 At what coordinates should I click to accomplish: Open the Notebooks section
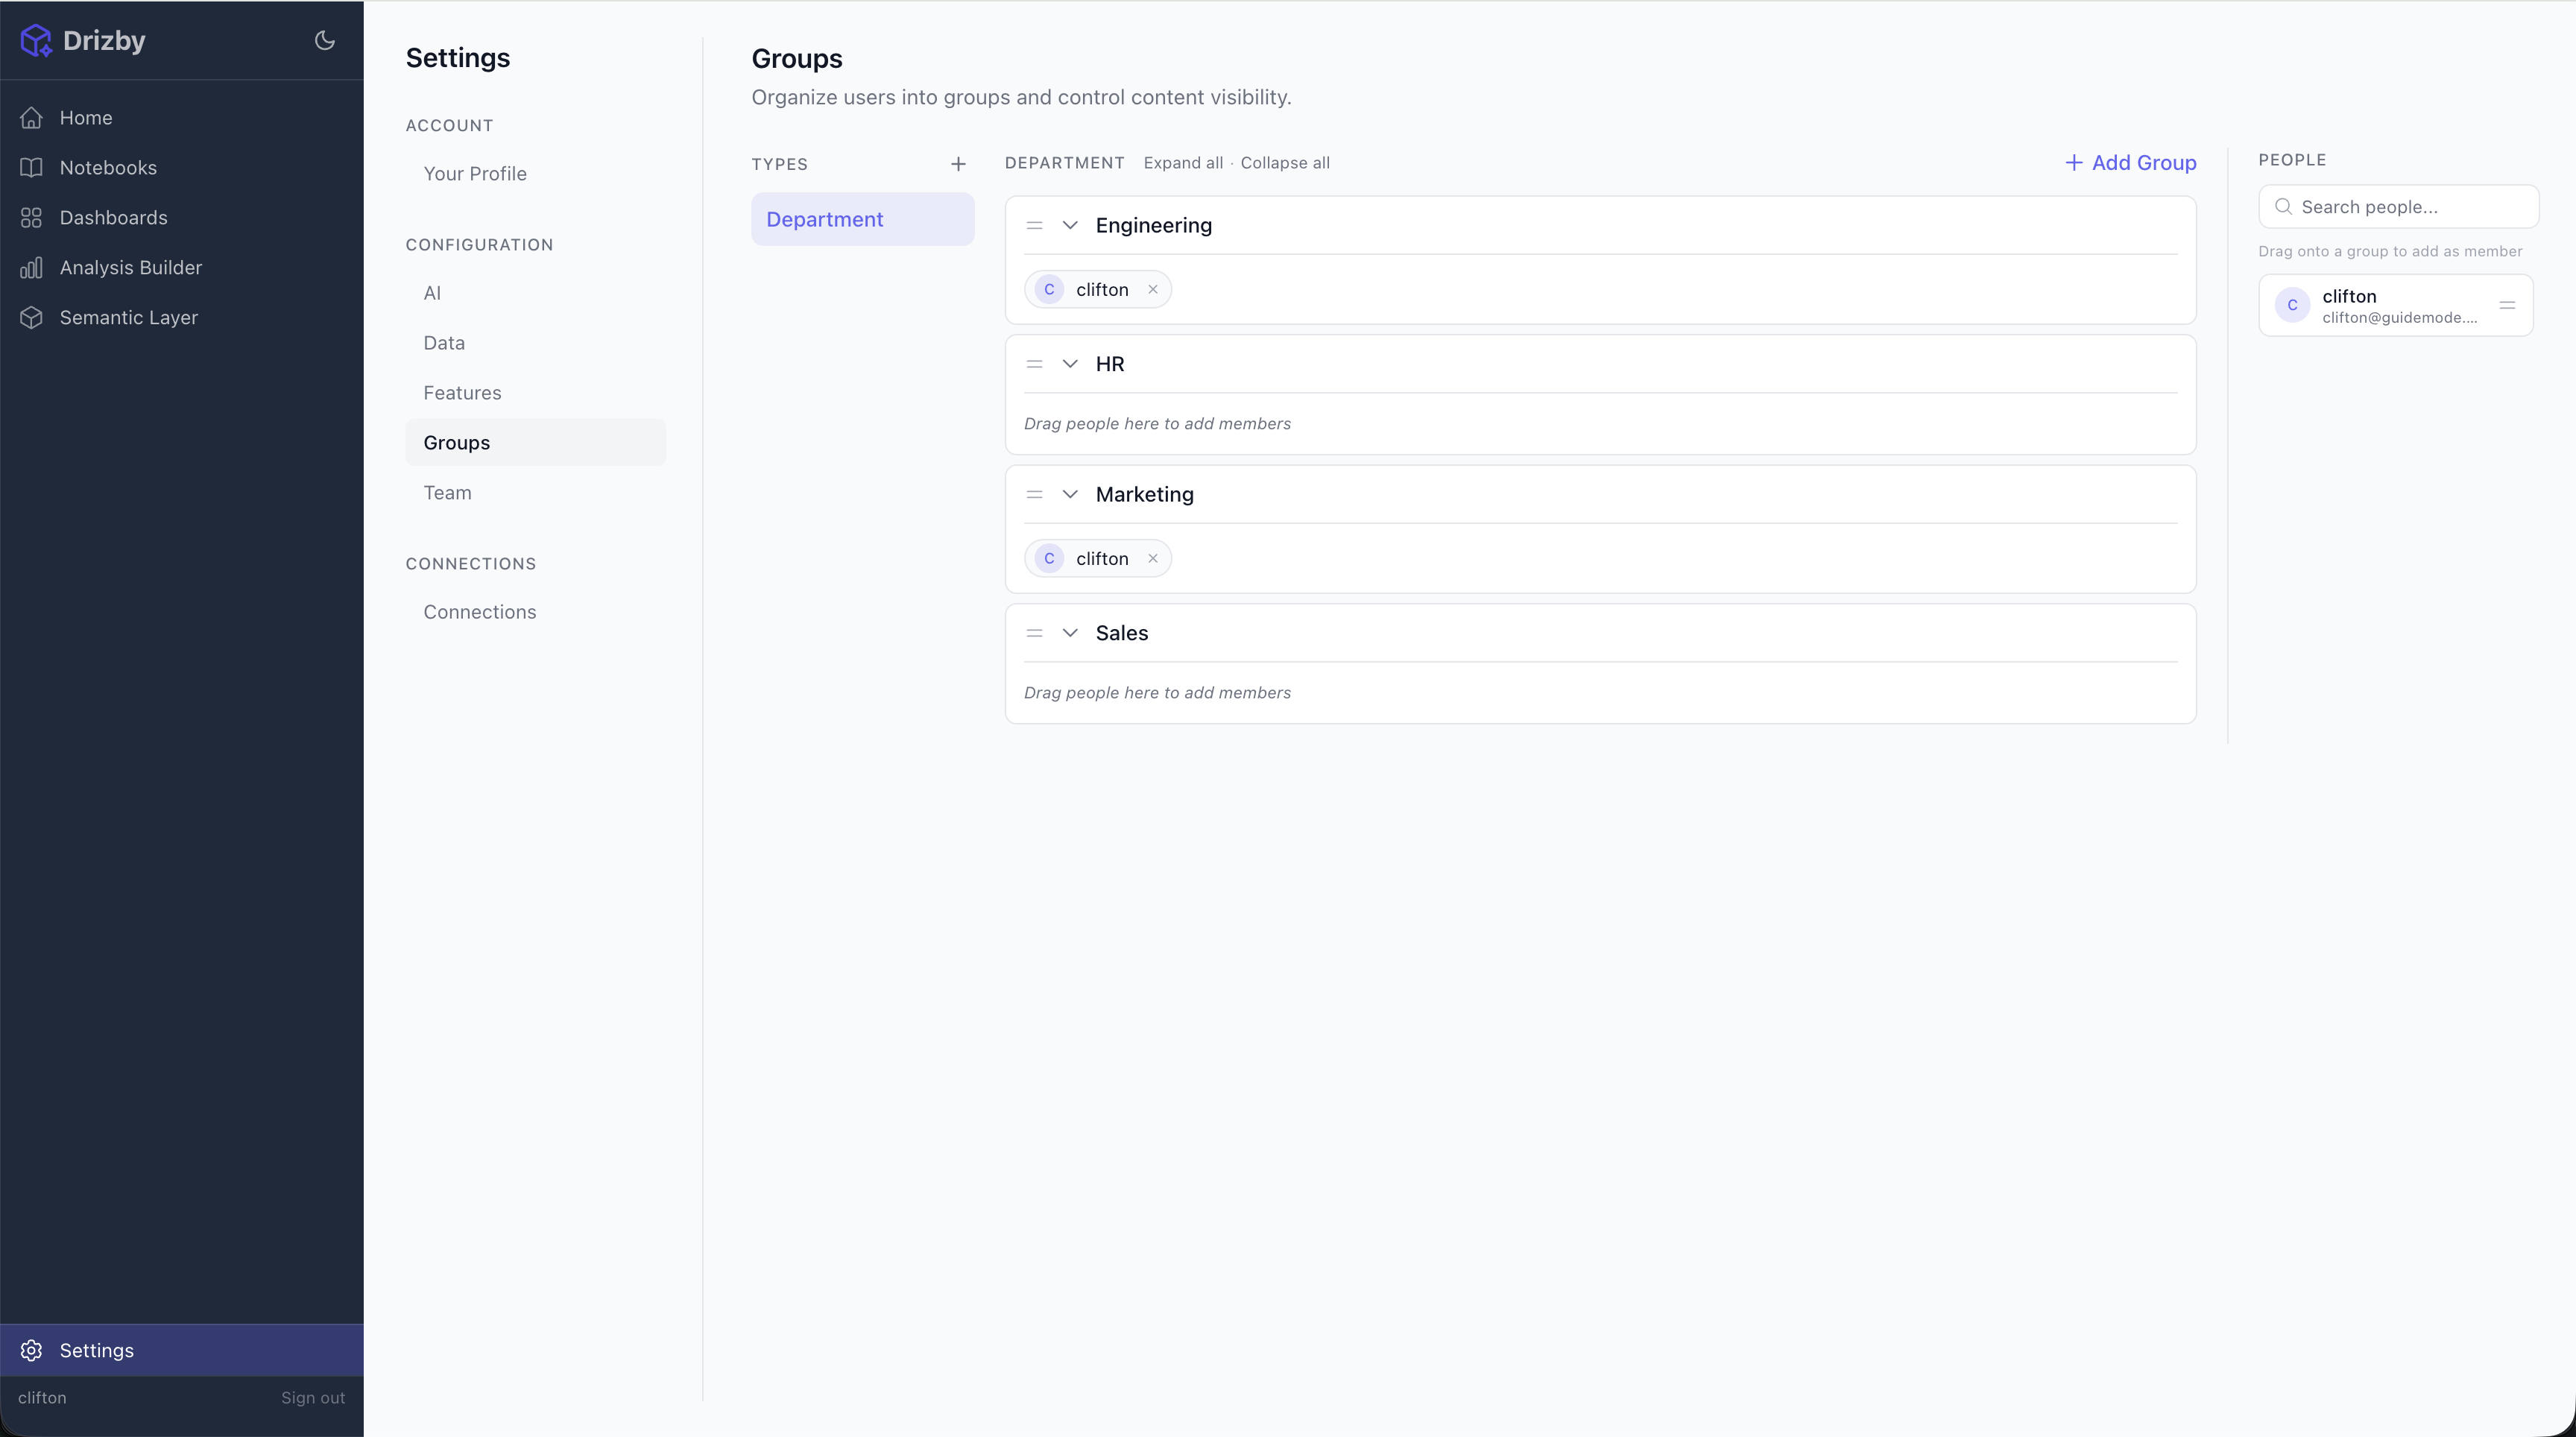[x=109, y=167]
